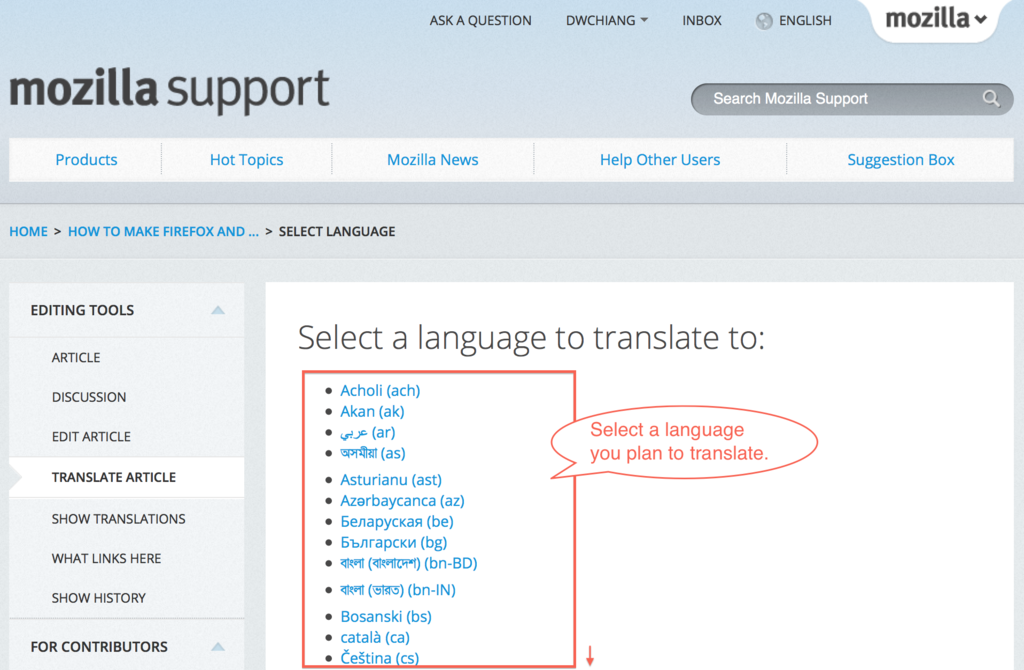Click the mozilla support logo

coord(169,89)
